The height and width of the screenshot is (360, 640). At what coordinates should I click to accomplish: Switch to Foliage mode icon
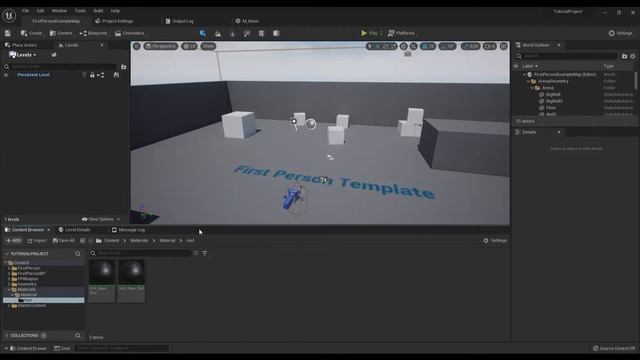click(x=233, y=33)
